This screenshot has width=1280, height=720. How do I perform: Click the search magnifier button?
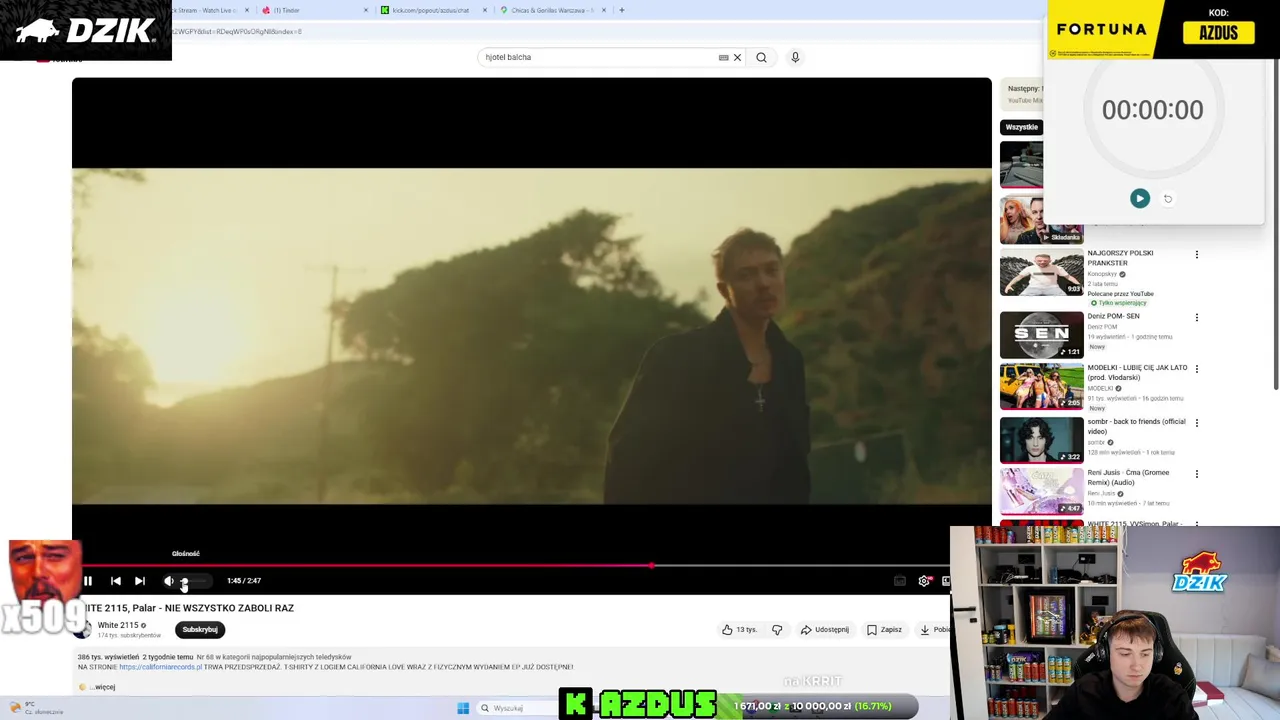761,57
